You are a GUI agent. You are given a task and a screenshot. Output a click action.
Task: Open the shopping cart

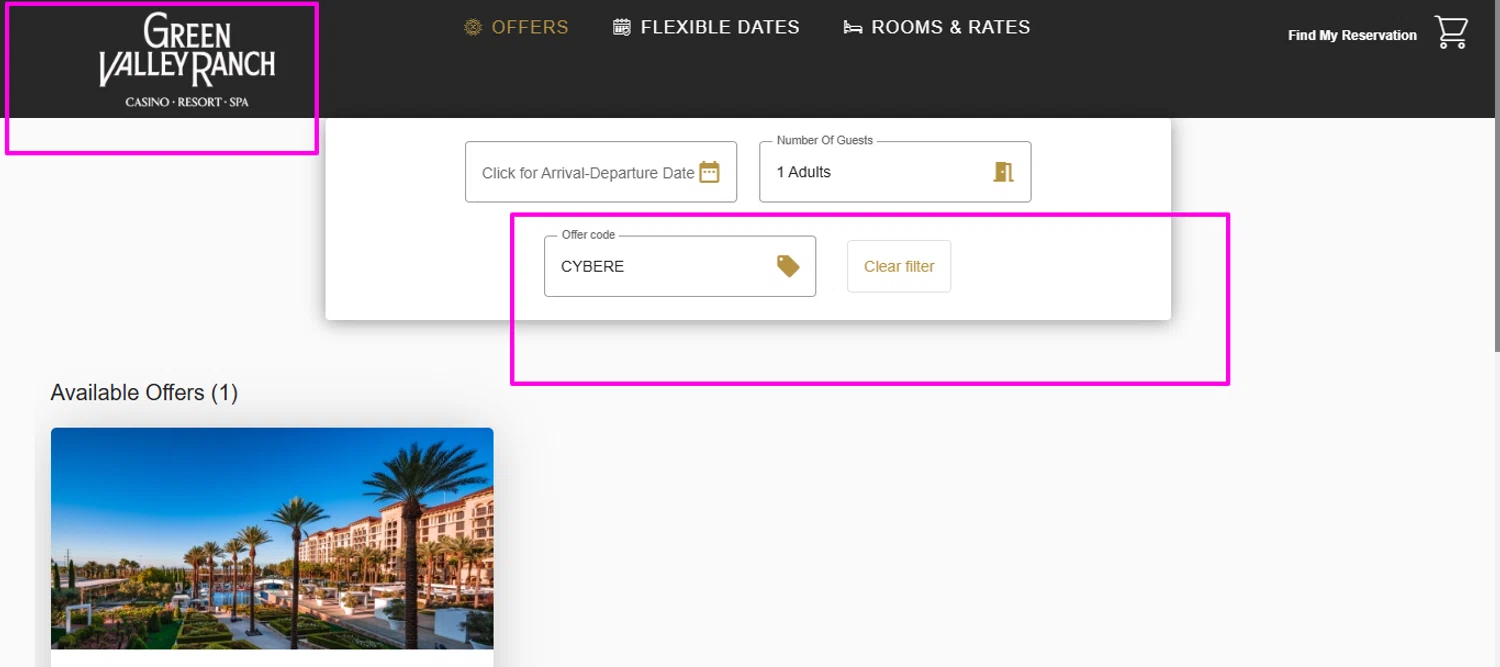click(x=1451, y=32)
